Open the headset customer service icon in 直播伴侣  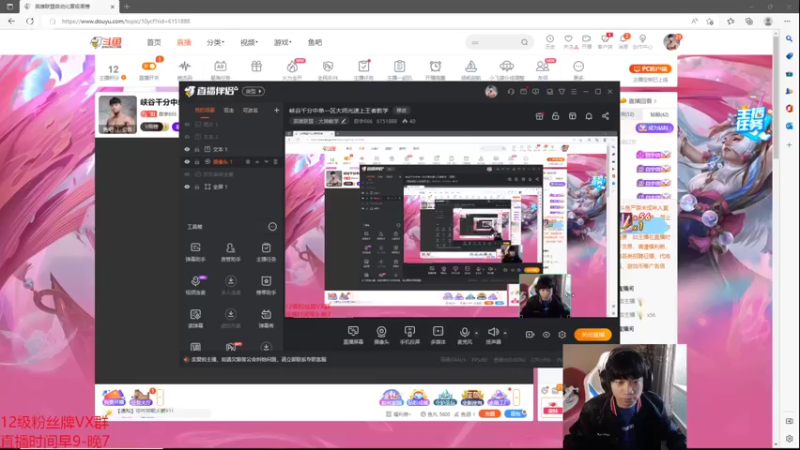pos(511,91)
